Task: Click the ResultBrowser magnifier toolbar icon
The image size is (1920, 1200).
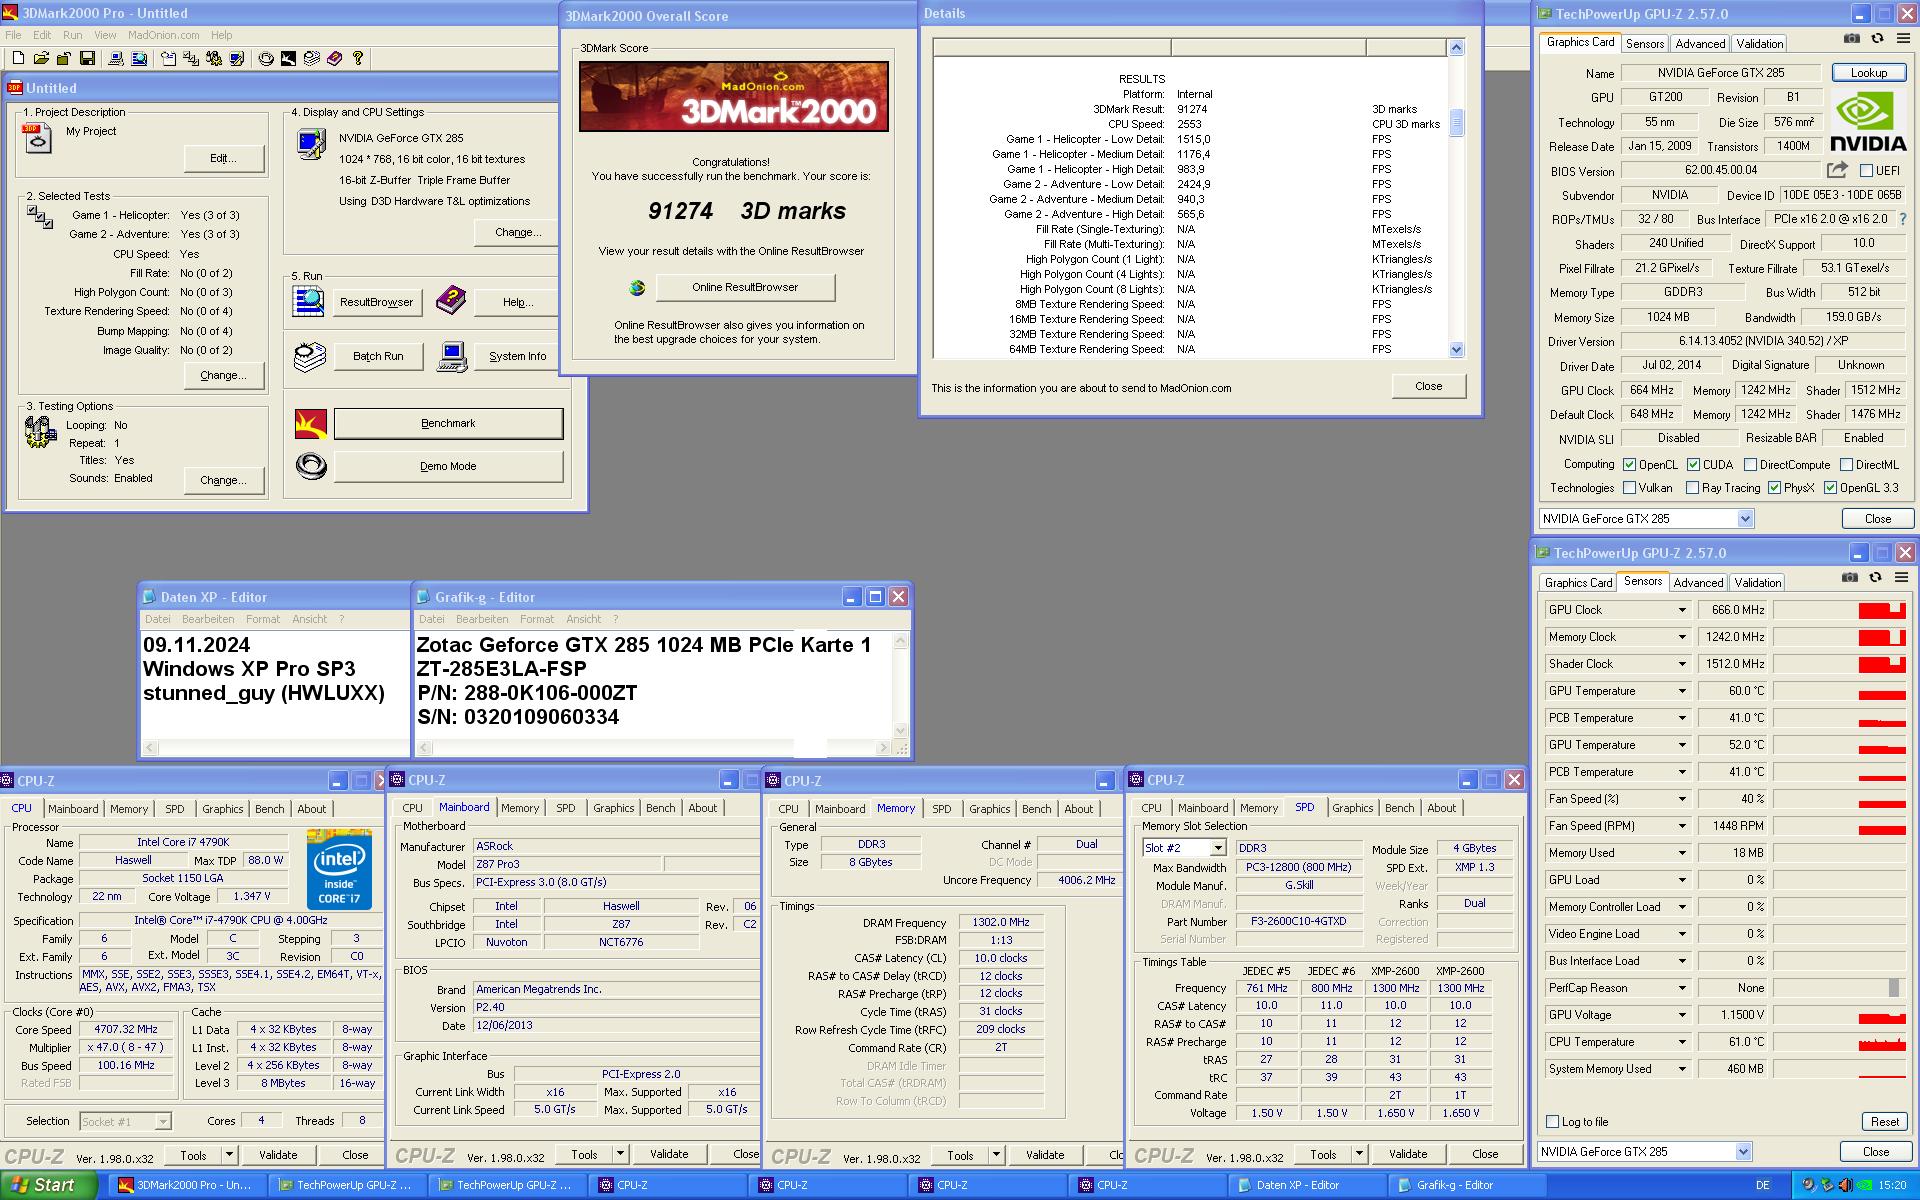Action: coord(139,59)
